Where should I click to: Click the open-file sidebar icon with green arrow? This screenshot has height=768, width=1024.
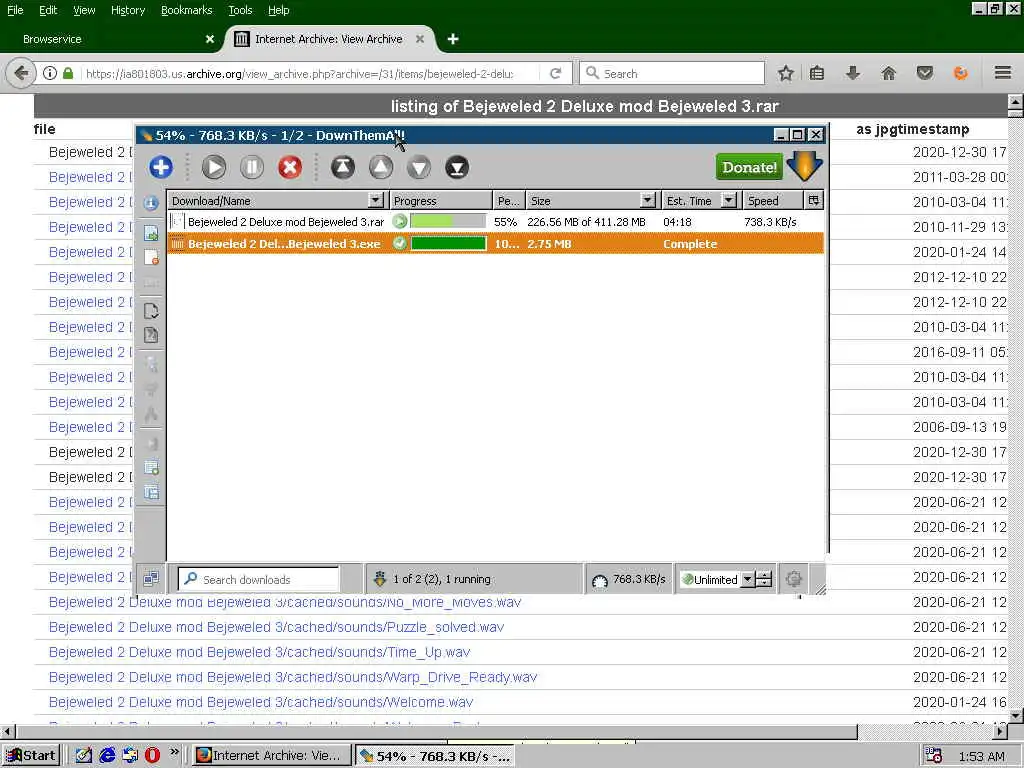(151, 233)
